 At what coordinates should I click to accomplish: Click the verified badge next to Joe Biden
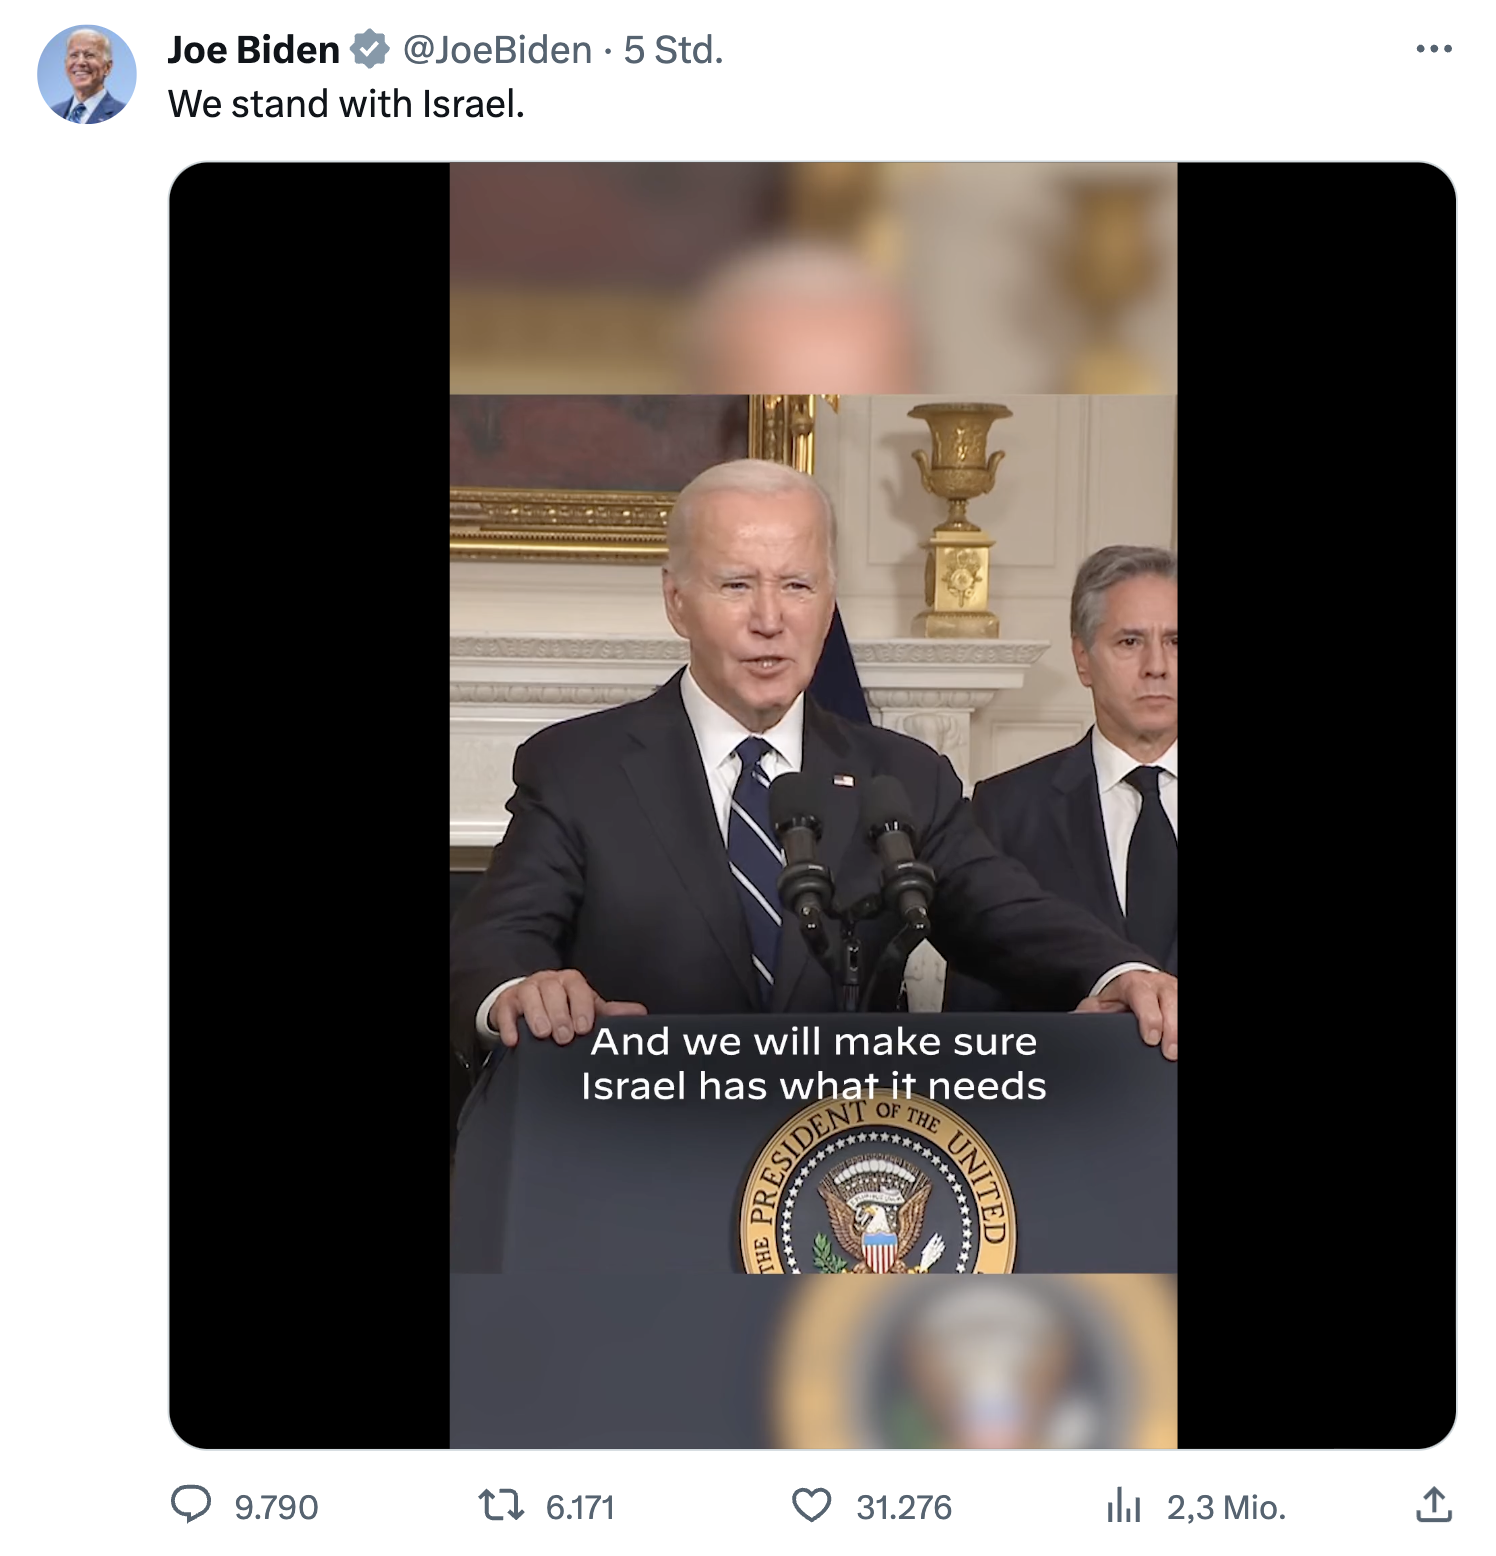[x=370, y=49]
